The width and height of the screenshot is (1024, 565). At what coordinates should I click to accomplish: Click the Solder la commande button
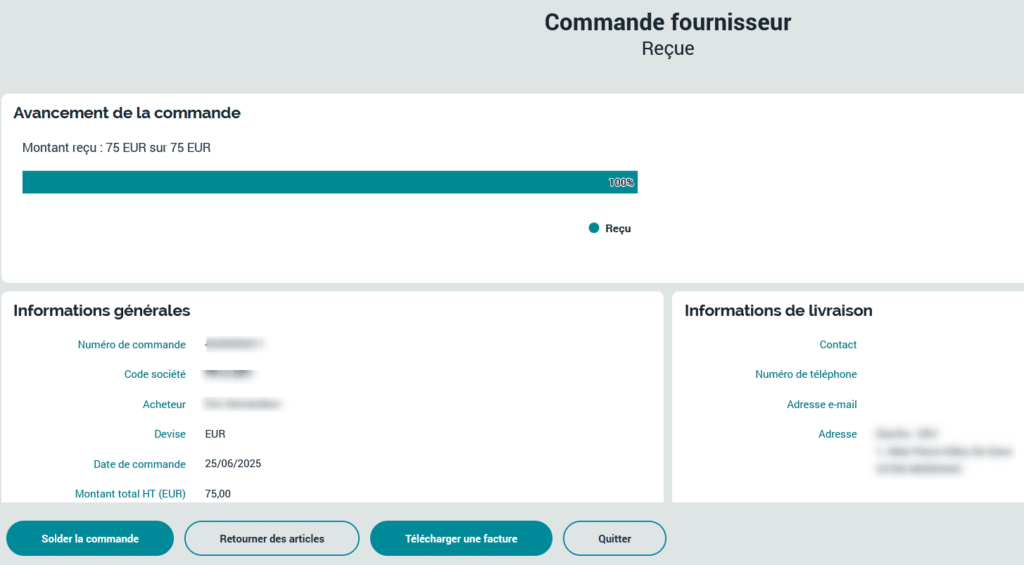pos(90,538)
